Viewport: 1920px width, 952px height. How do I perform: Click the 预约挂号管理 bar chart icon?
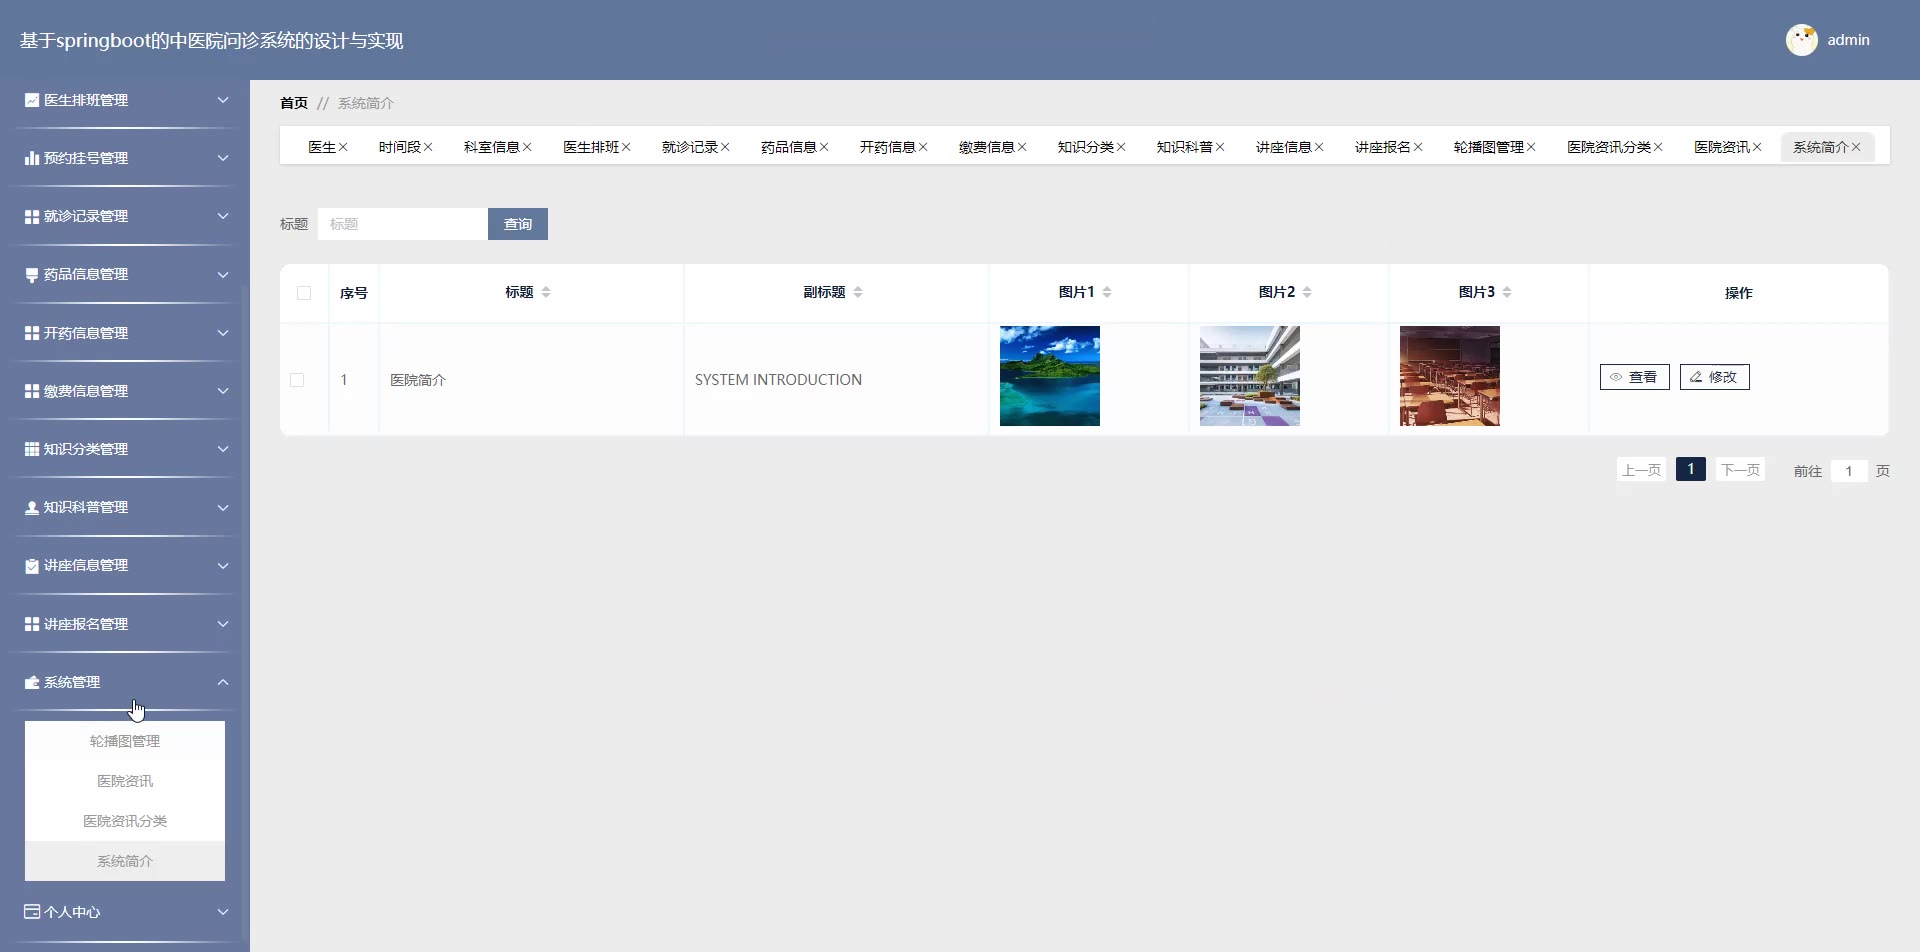[32, 158]
